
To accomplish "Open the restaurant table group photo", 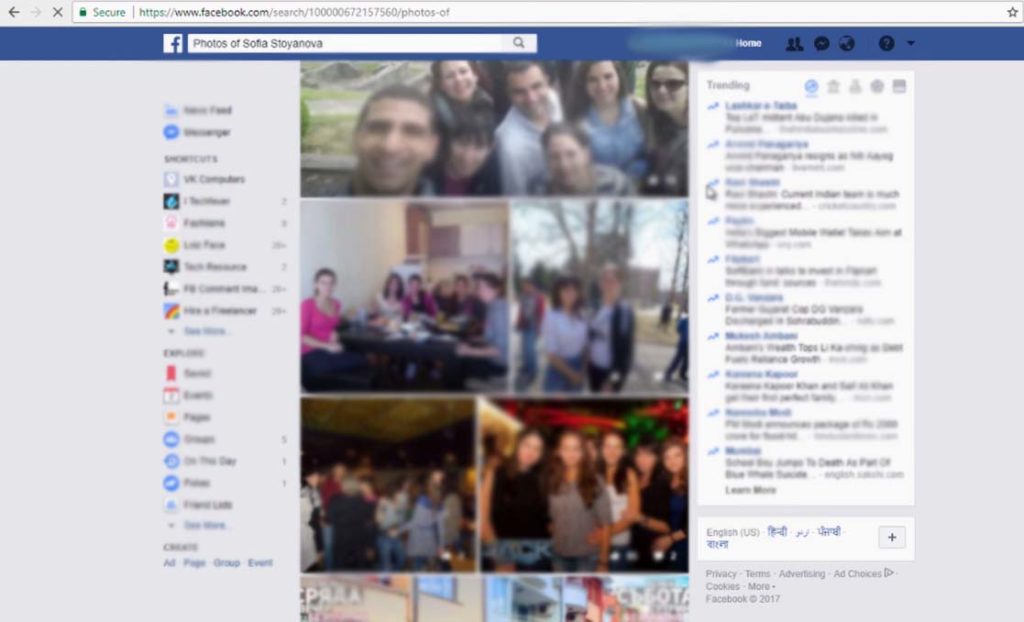I will (404, 297).
